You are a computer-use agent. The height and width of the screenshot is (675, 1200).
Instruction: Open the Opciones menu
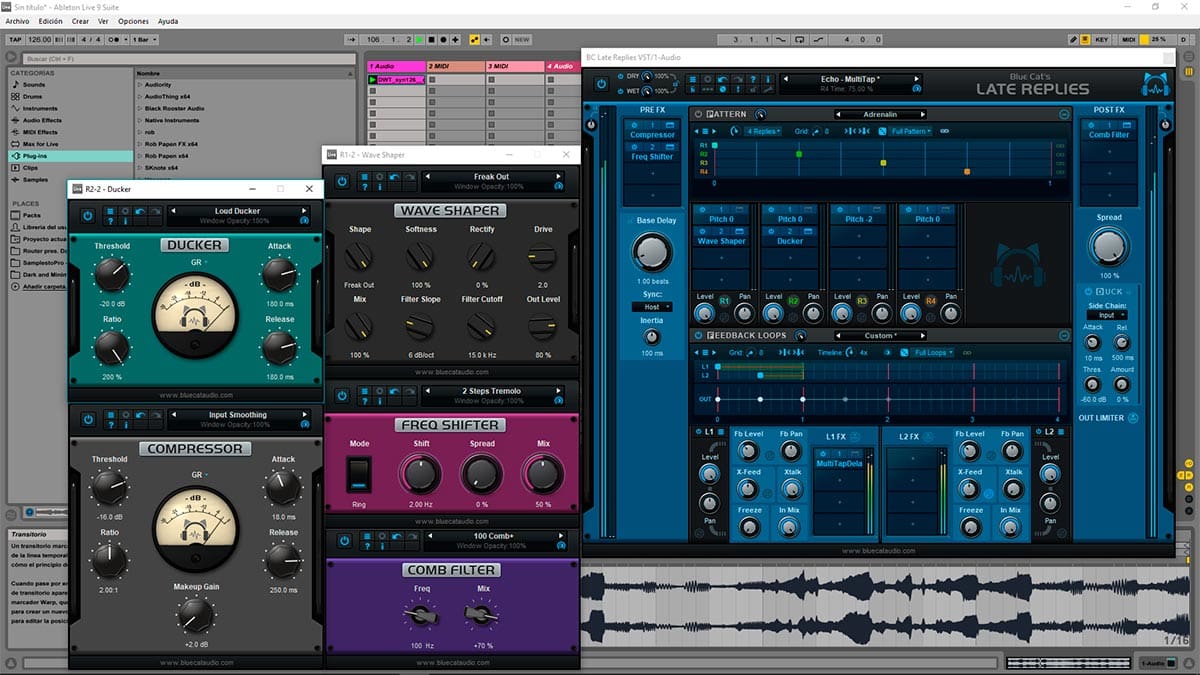[x=133, y=21]
